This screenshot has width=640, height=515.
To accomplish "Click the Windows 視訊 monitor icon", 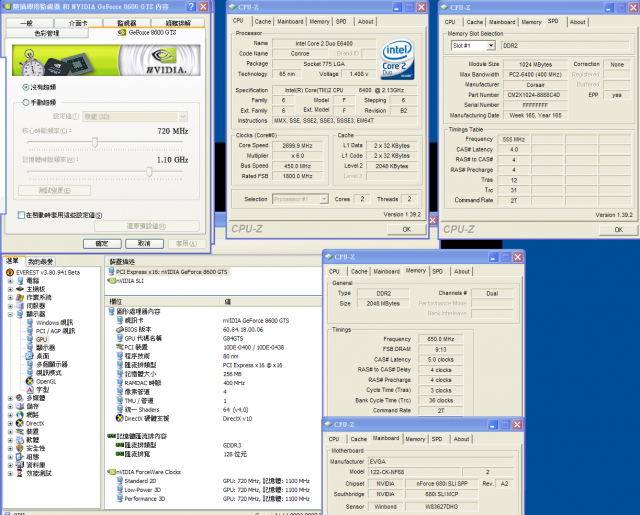I will tap(30, 322).
